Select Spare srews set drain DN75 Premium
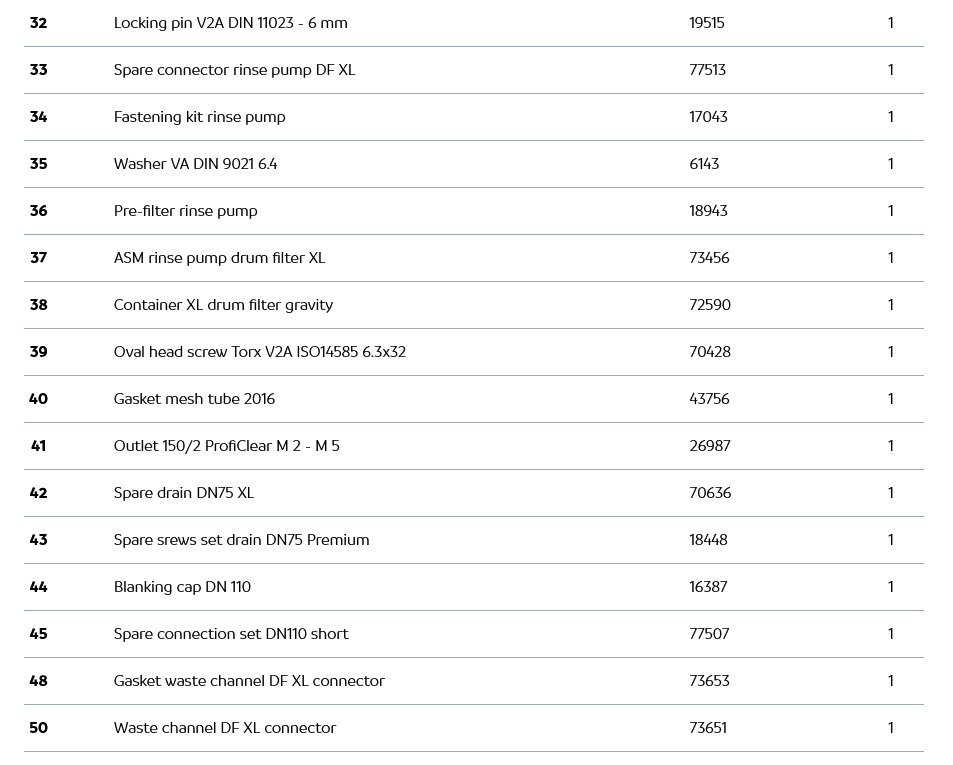Screen dimensions: 953x765 pyautogui.click(x=241, y=540)
